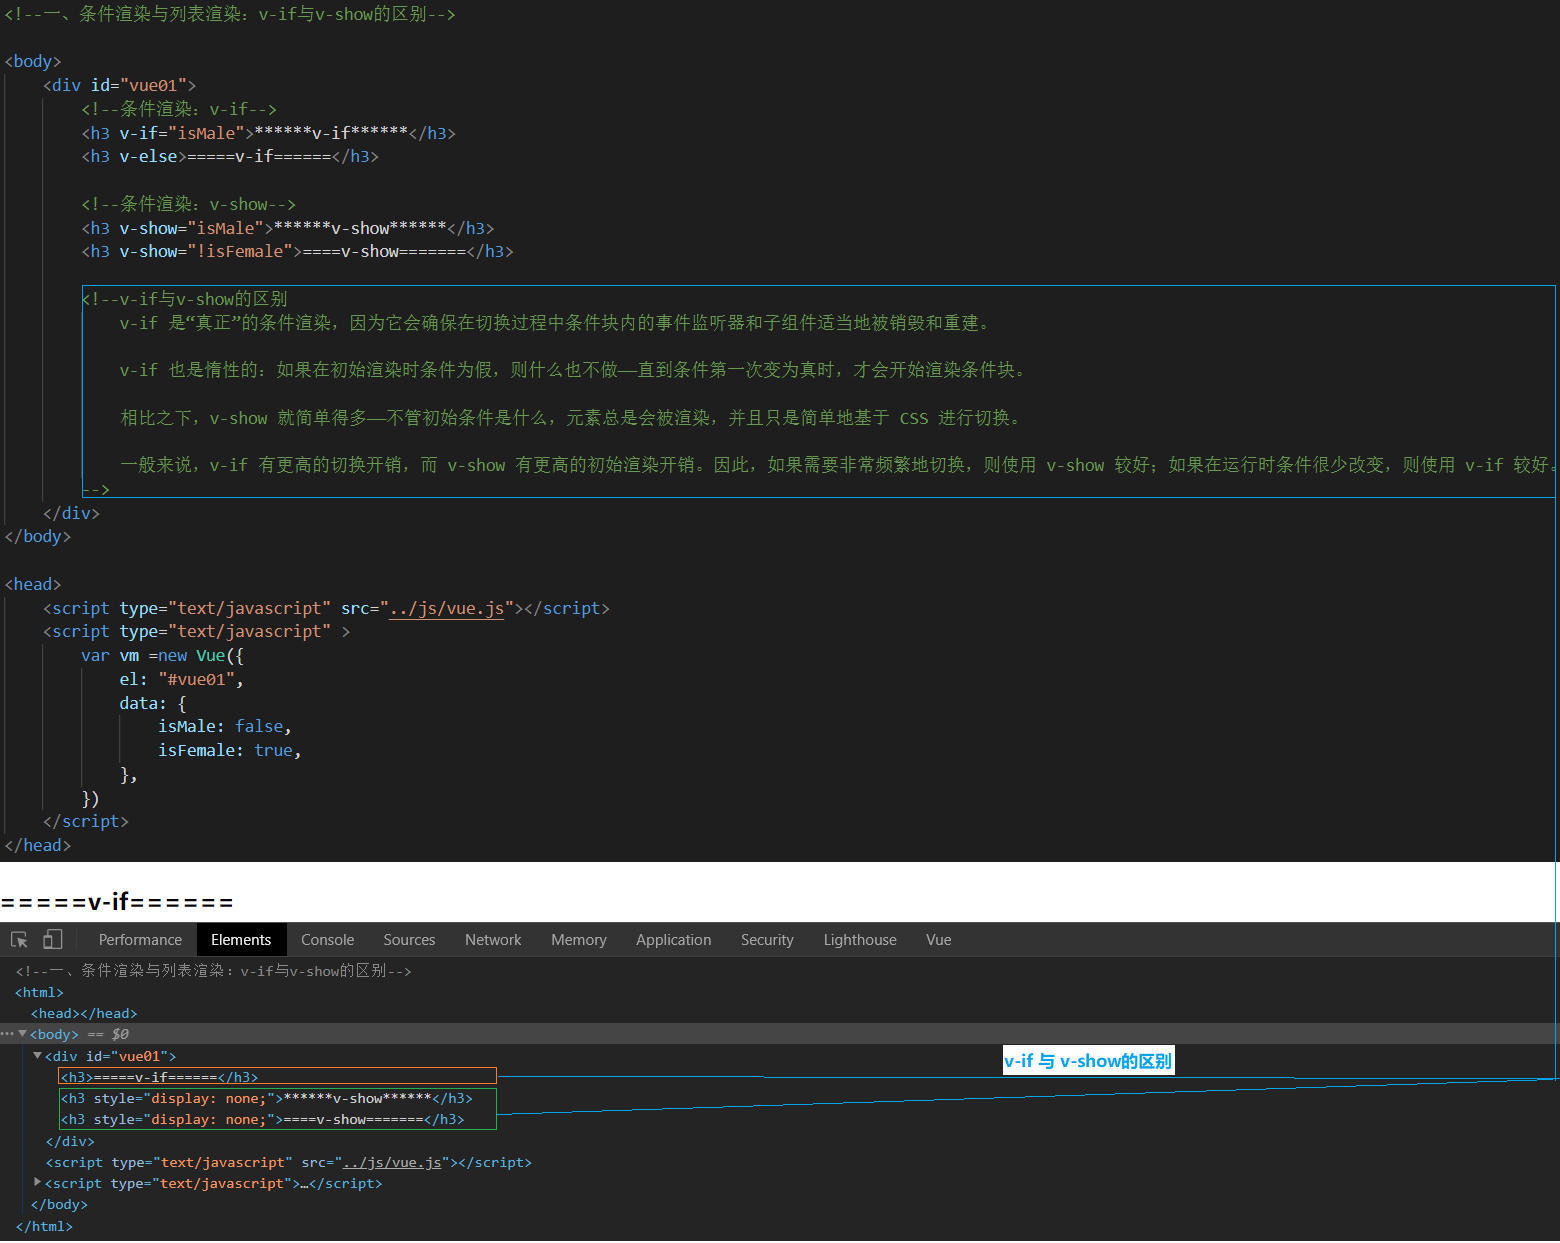Switch to the Application tab

[x=673, y=940]
